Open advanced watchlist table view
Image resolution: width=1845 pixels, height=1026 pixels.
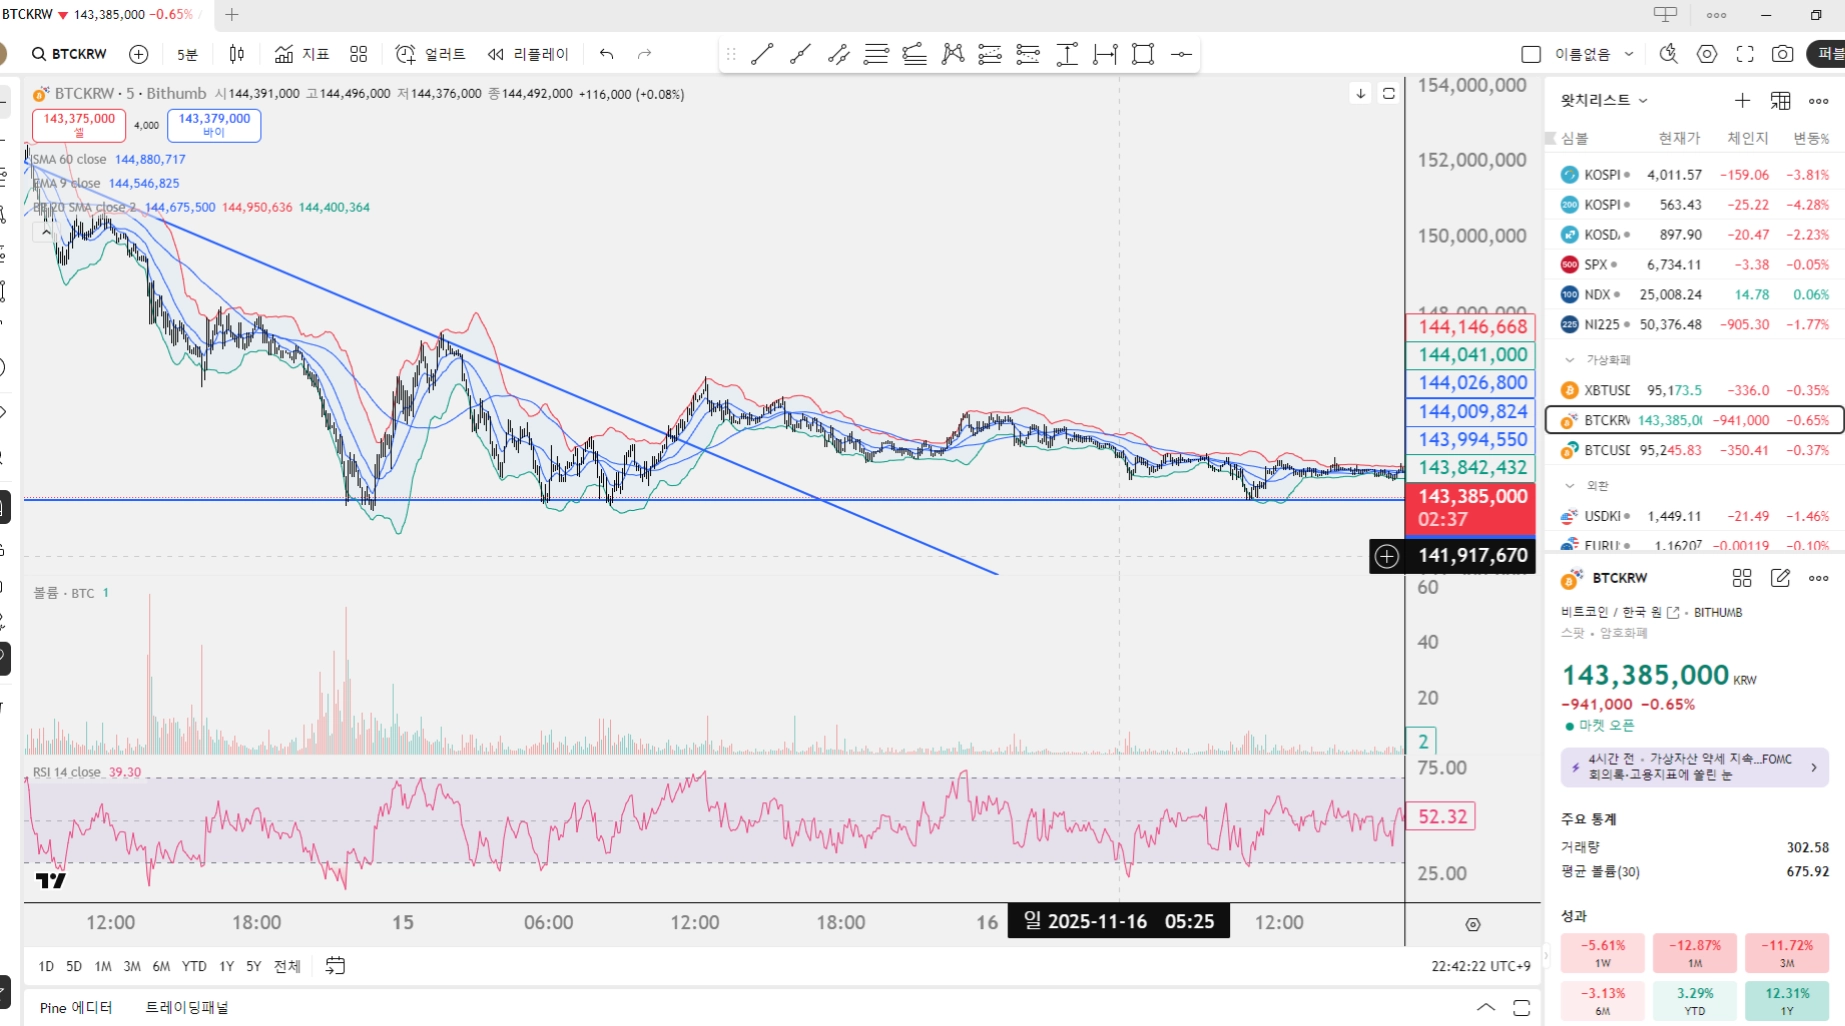point(1781,100)
